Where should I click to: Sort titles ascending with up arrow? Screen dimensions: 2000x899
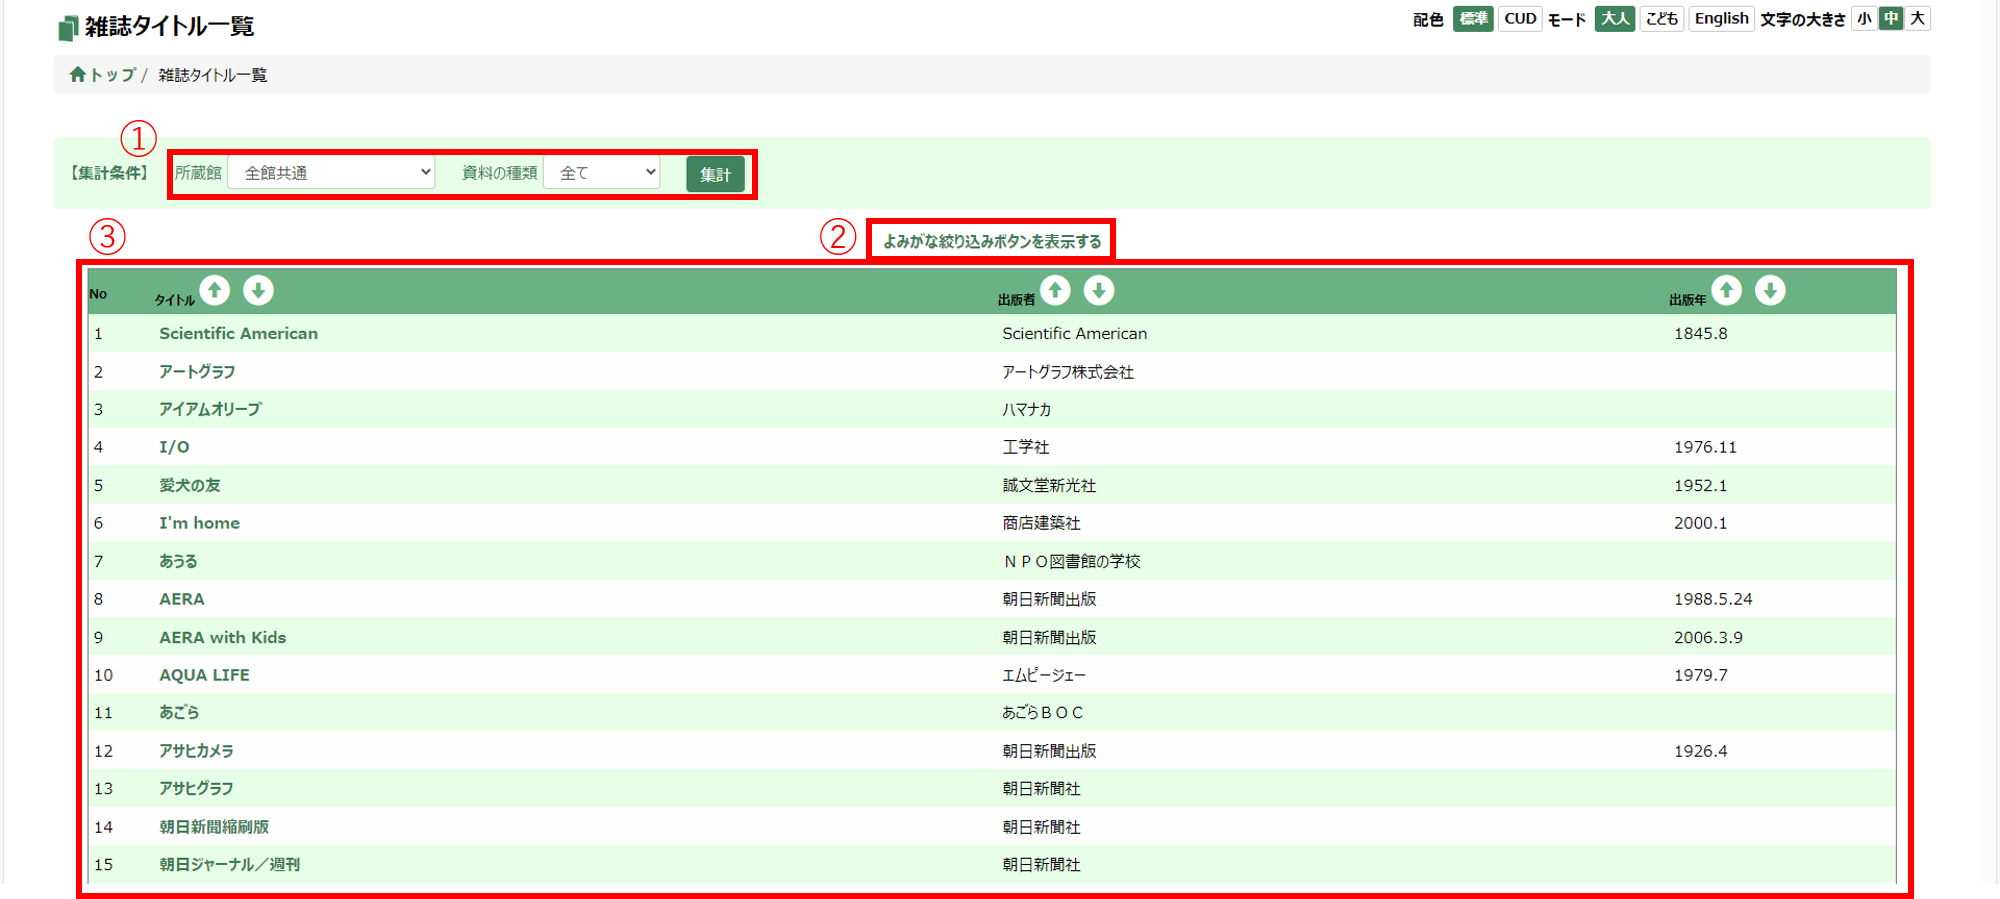coord(215,291)
